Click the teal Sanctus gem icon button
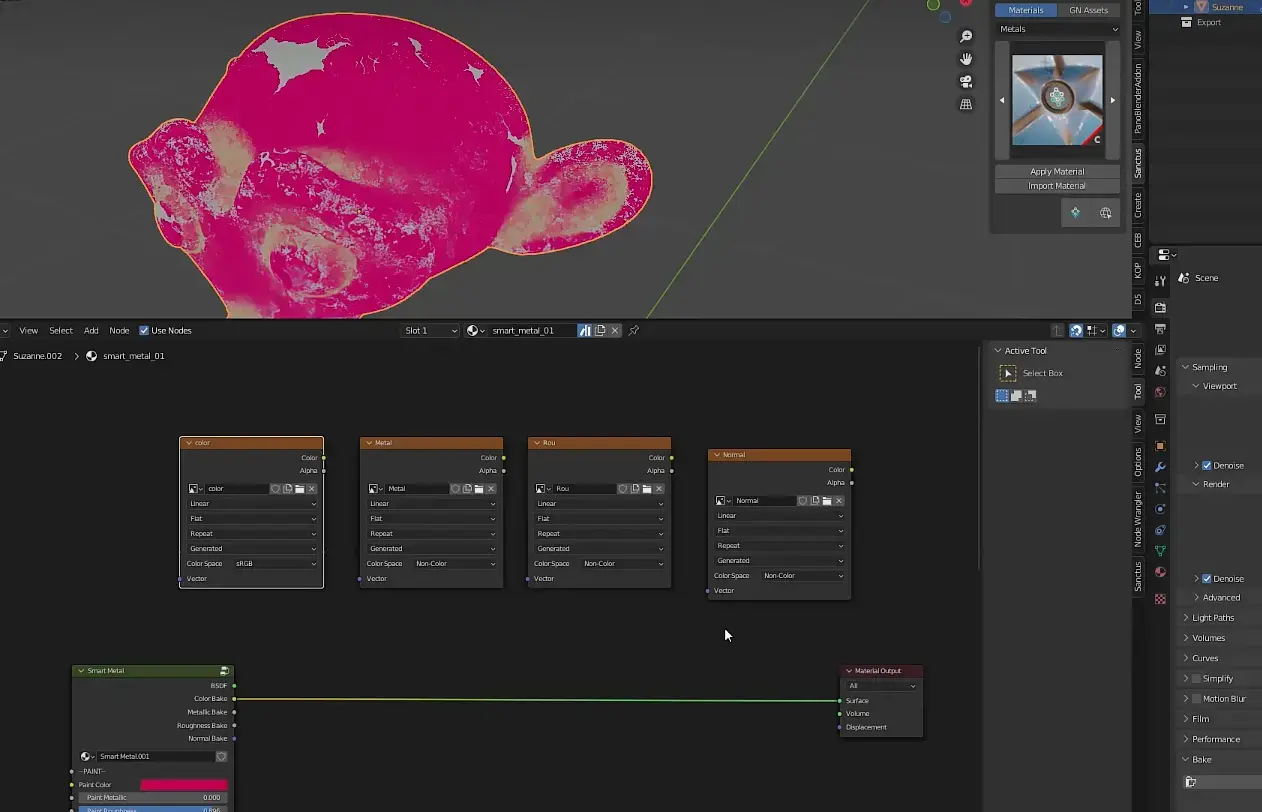The image size is (1262, 812). 1075,213
